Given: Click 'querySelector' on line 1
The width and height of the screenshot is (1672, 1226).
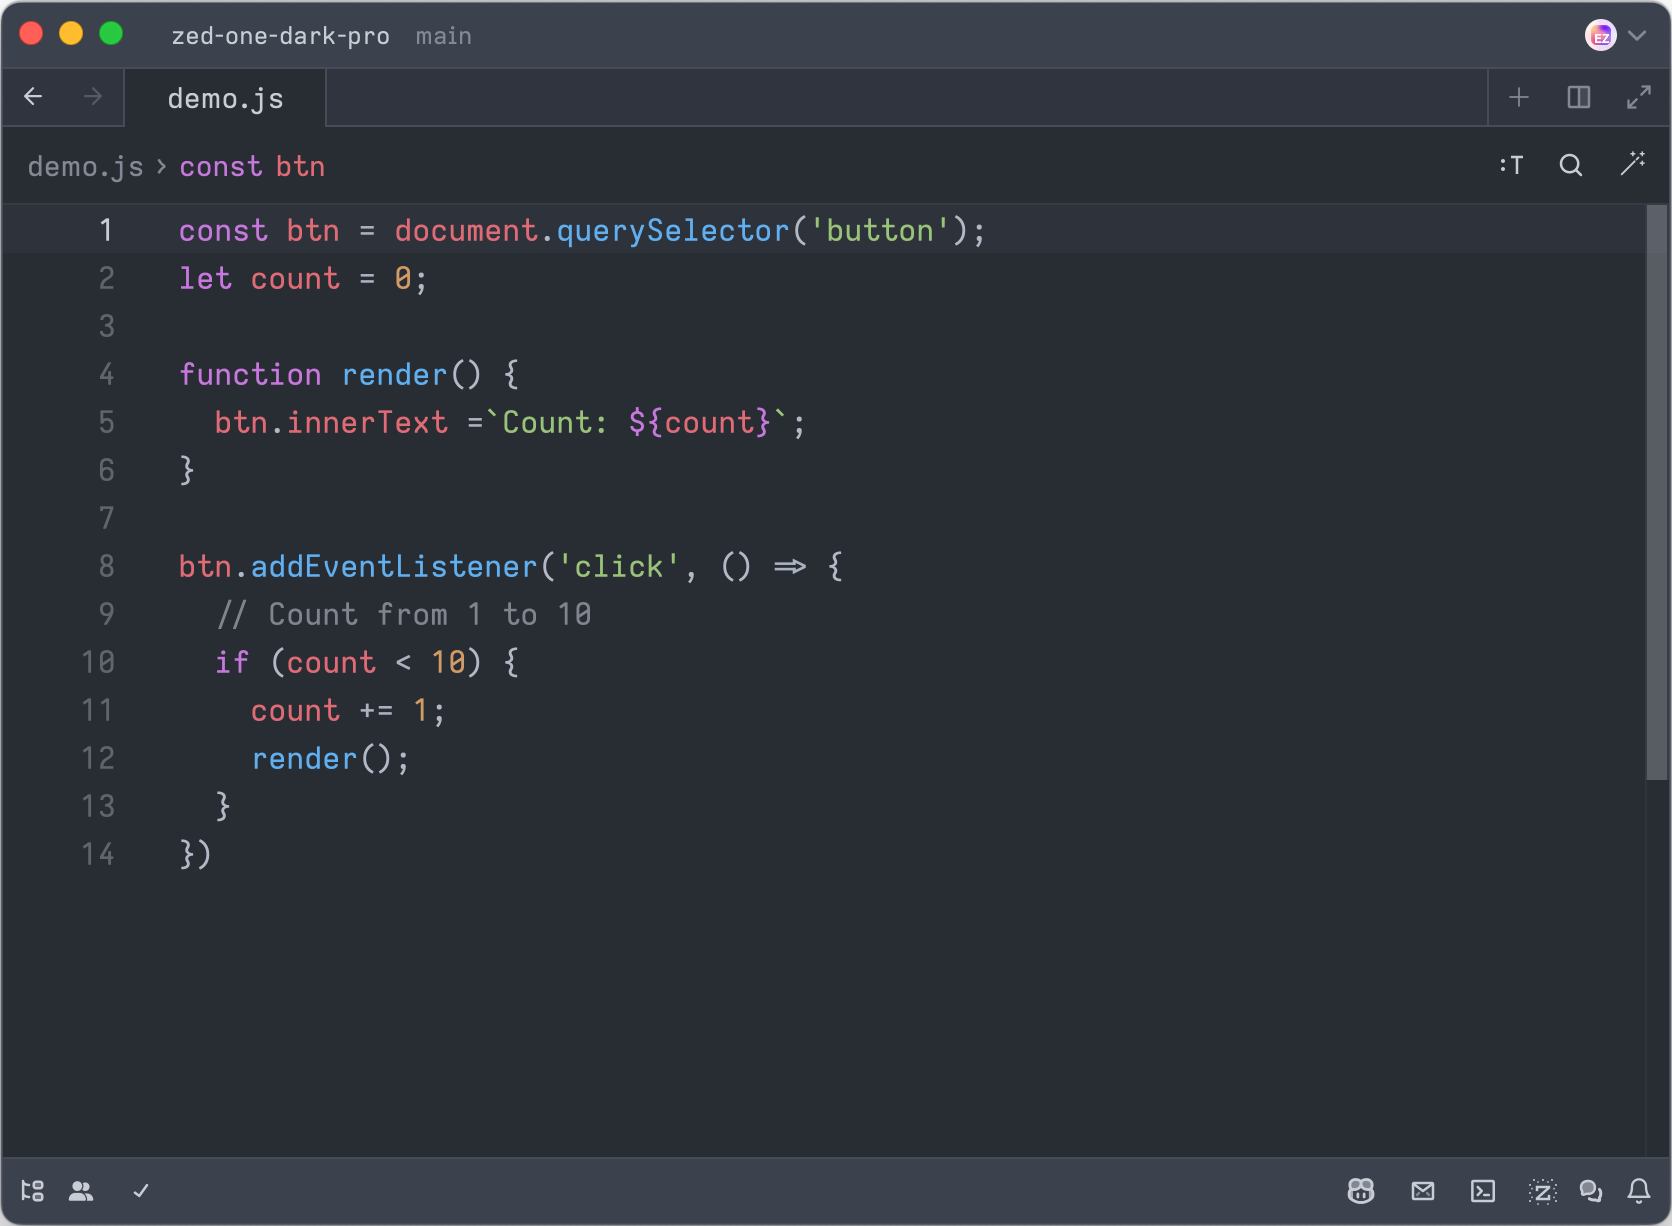Looking at the screenshot, I should pyautogui.click(x=673, y=231).
